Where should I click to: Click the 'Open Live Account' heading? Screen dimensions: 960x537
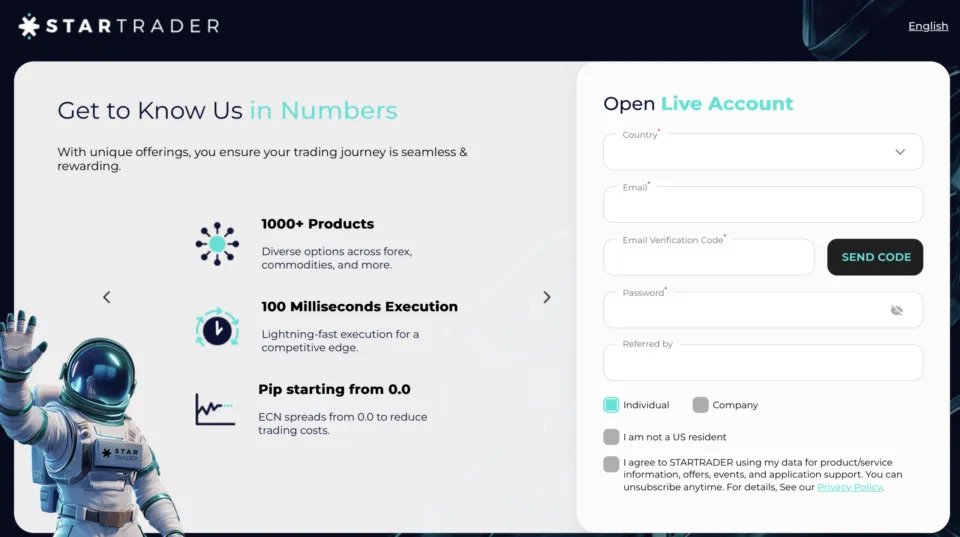[x=698, y=103]
